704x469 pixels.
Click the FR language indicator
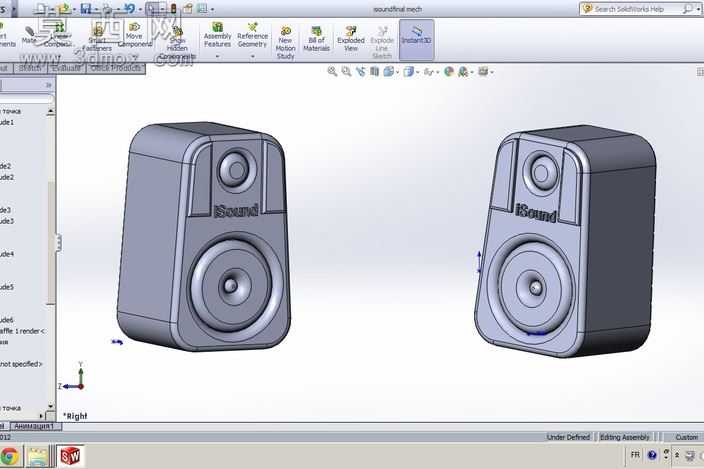(635, 455)
